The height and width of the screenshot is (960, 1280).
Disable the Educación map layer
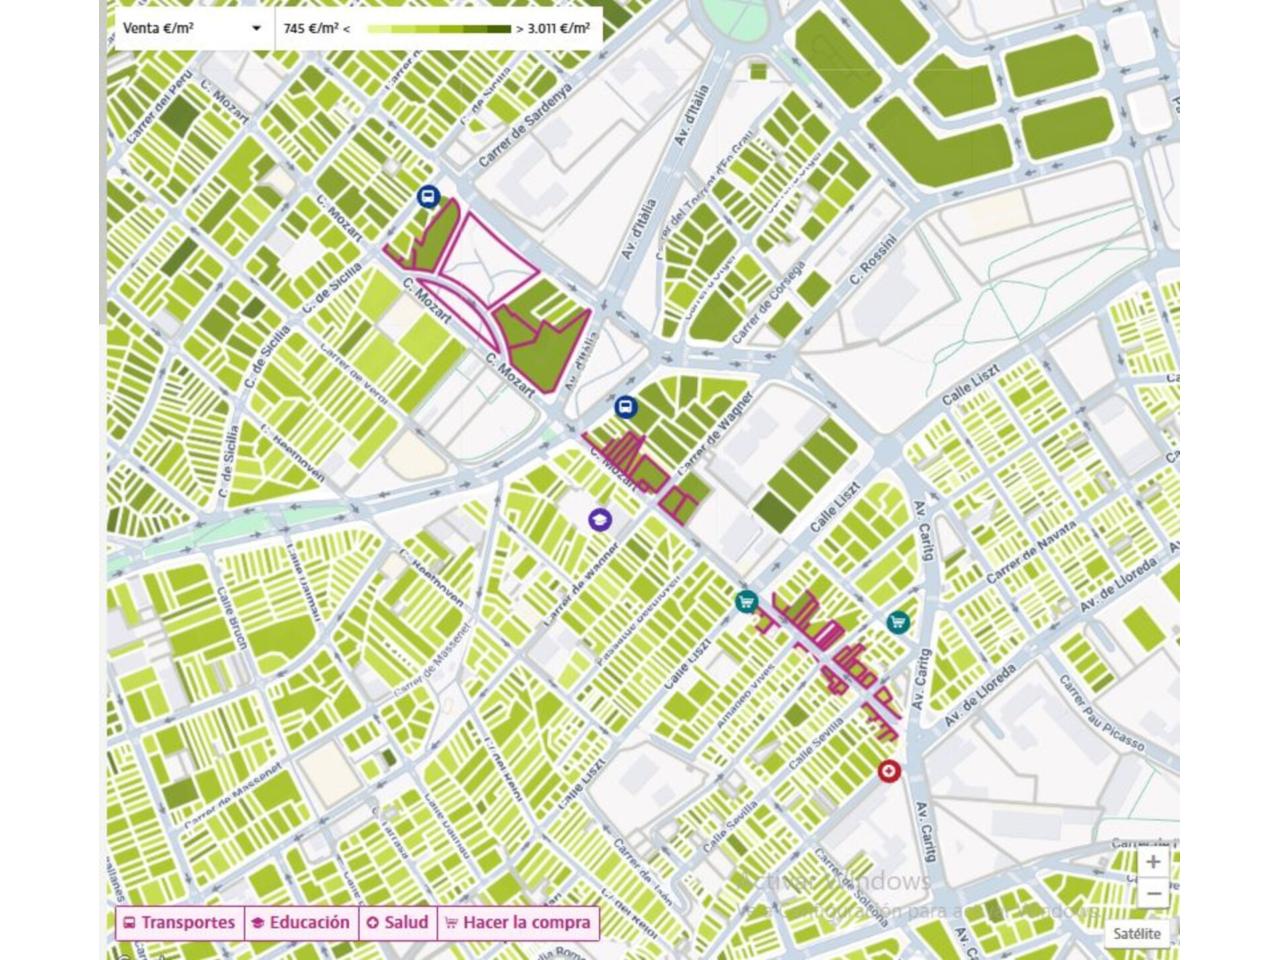[x=300, y=922]
